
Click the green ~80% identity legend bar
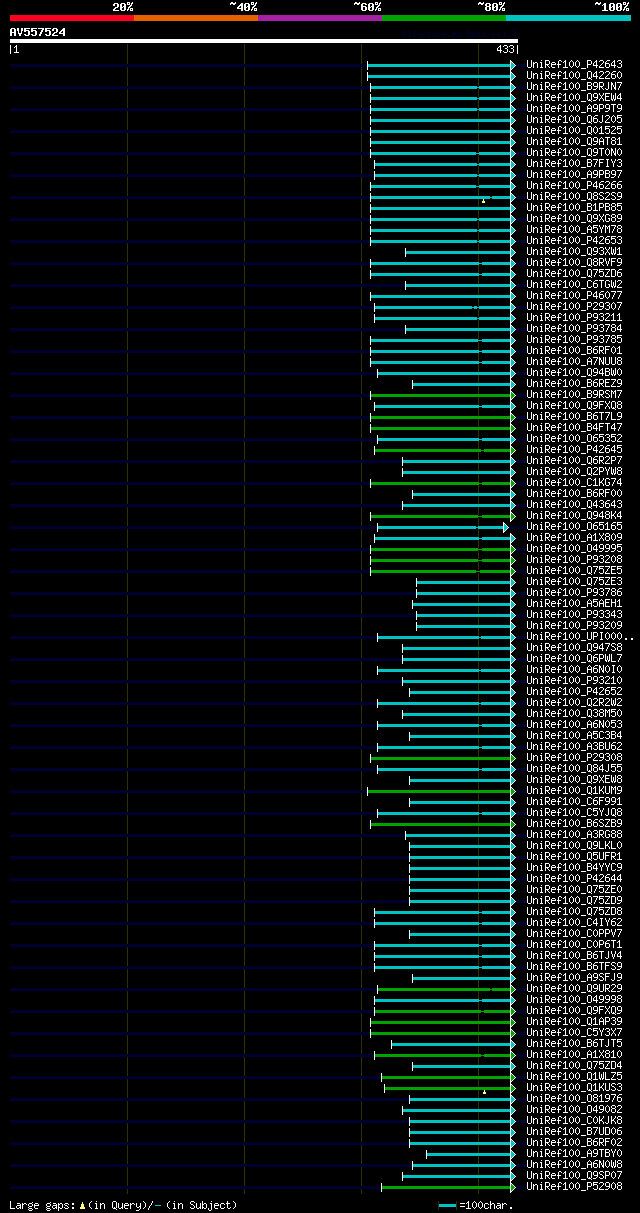pos(444,18)
